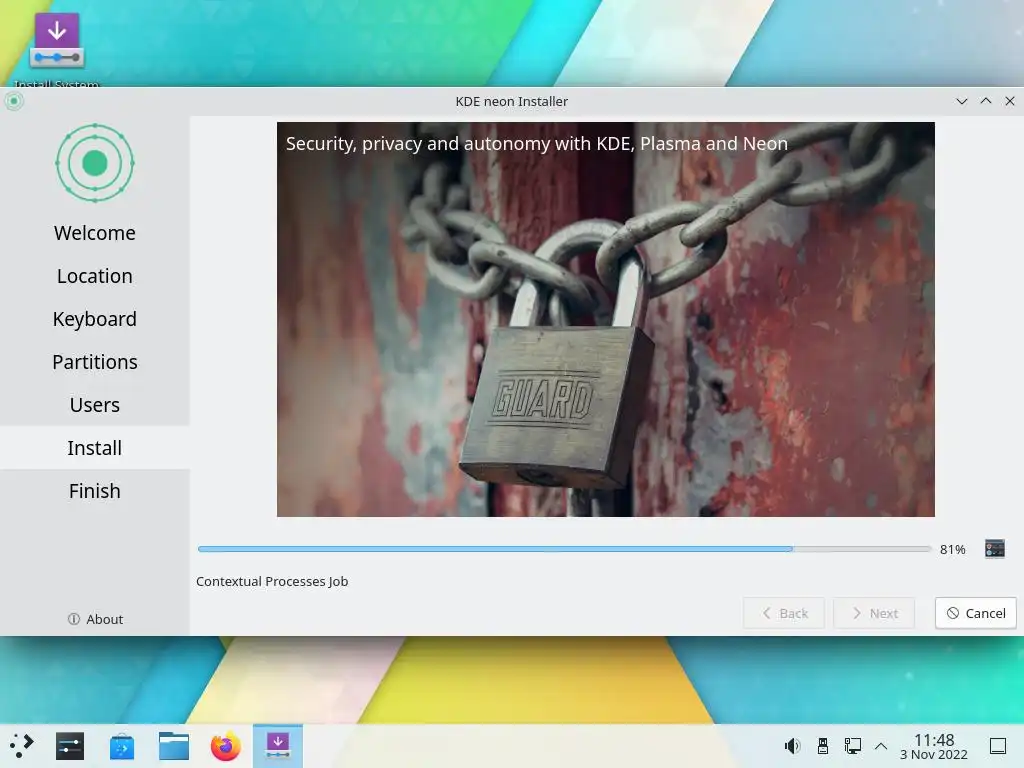
Task: Click the padlock slideshow image
Action: (x=605, y=319)
